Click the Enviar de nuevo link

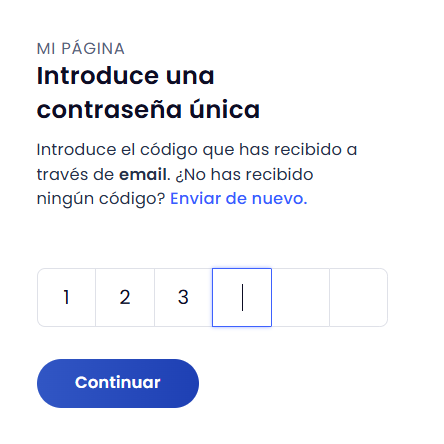[x=239, y=199]
